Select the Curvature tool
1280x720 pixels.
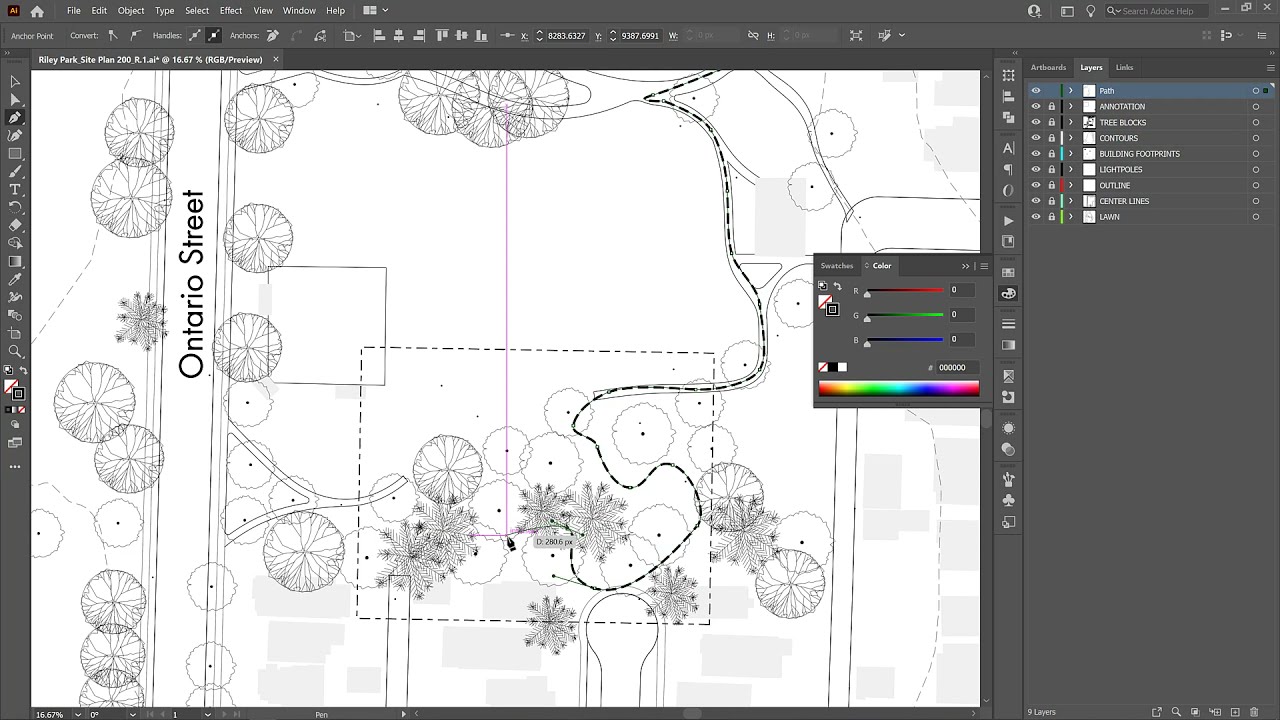tap(15, 136)
